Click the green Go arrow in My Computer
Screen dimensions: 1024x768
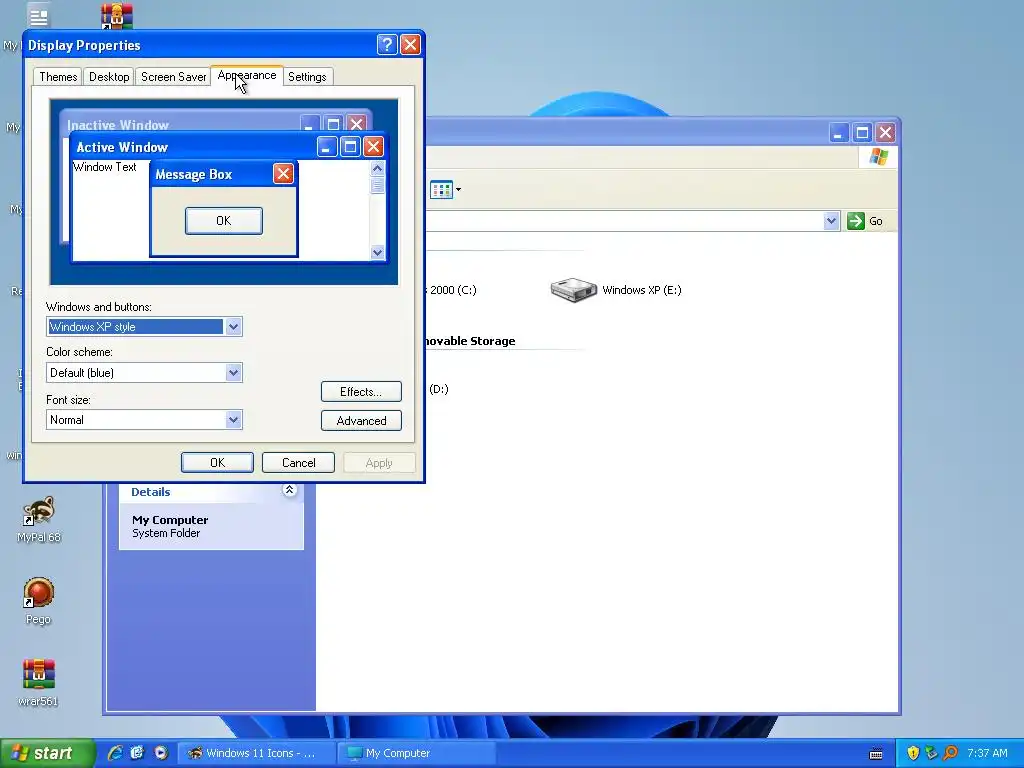pos(856,221)
